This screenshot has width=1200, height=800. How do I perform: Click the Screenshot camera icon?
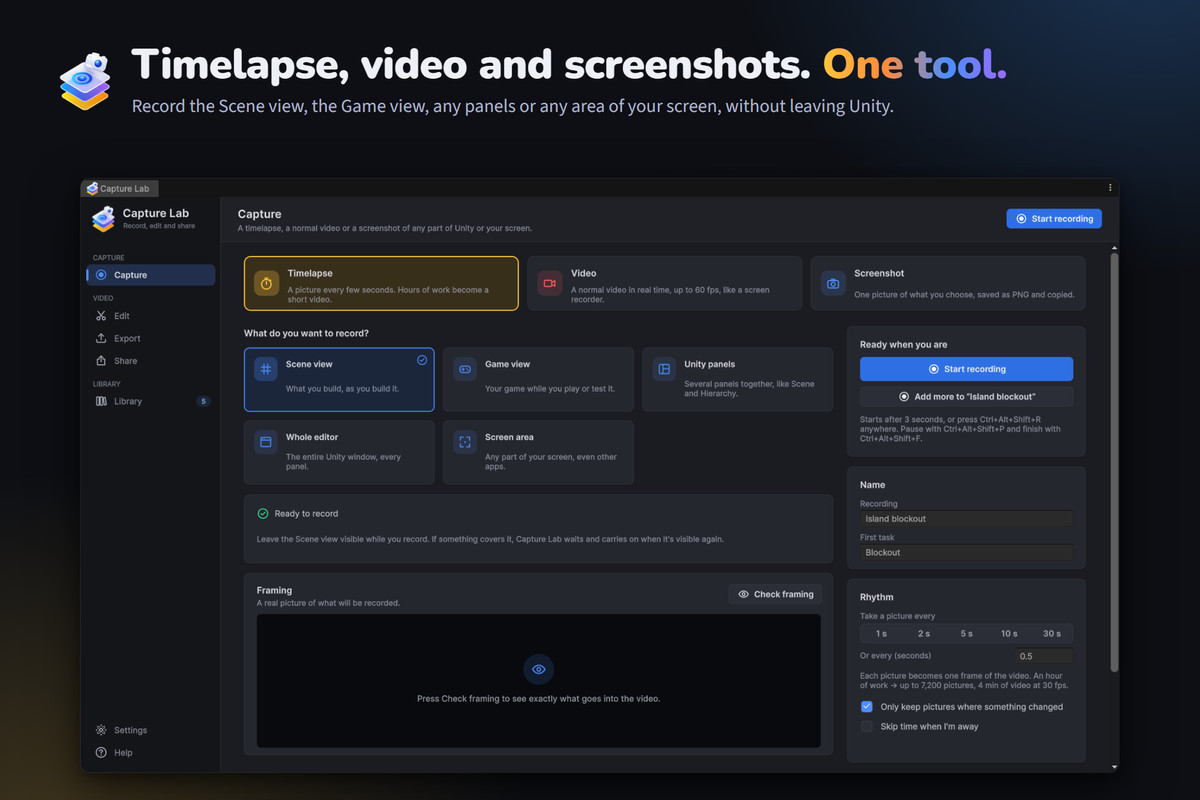(833, 284)
